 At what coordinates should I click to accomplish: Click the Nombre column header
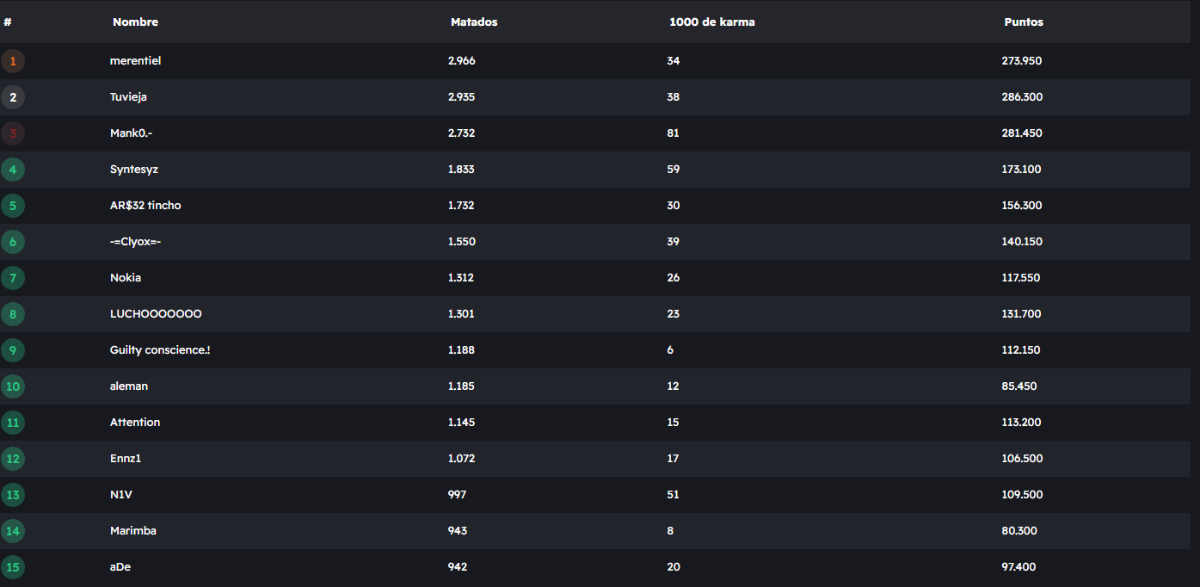click(x=135, y=22)
